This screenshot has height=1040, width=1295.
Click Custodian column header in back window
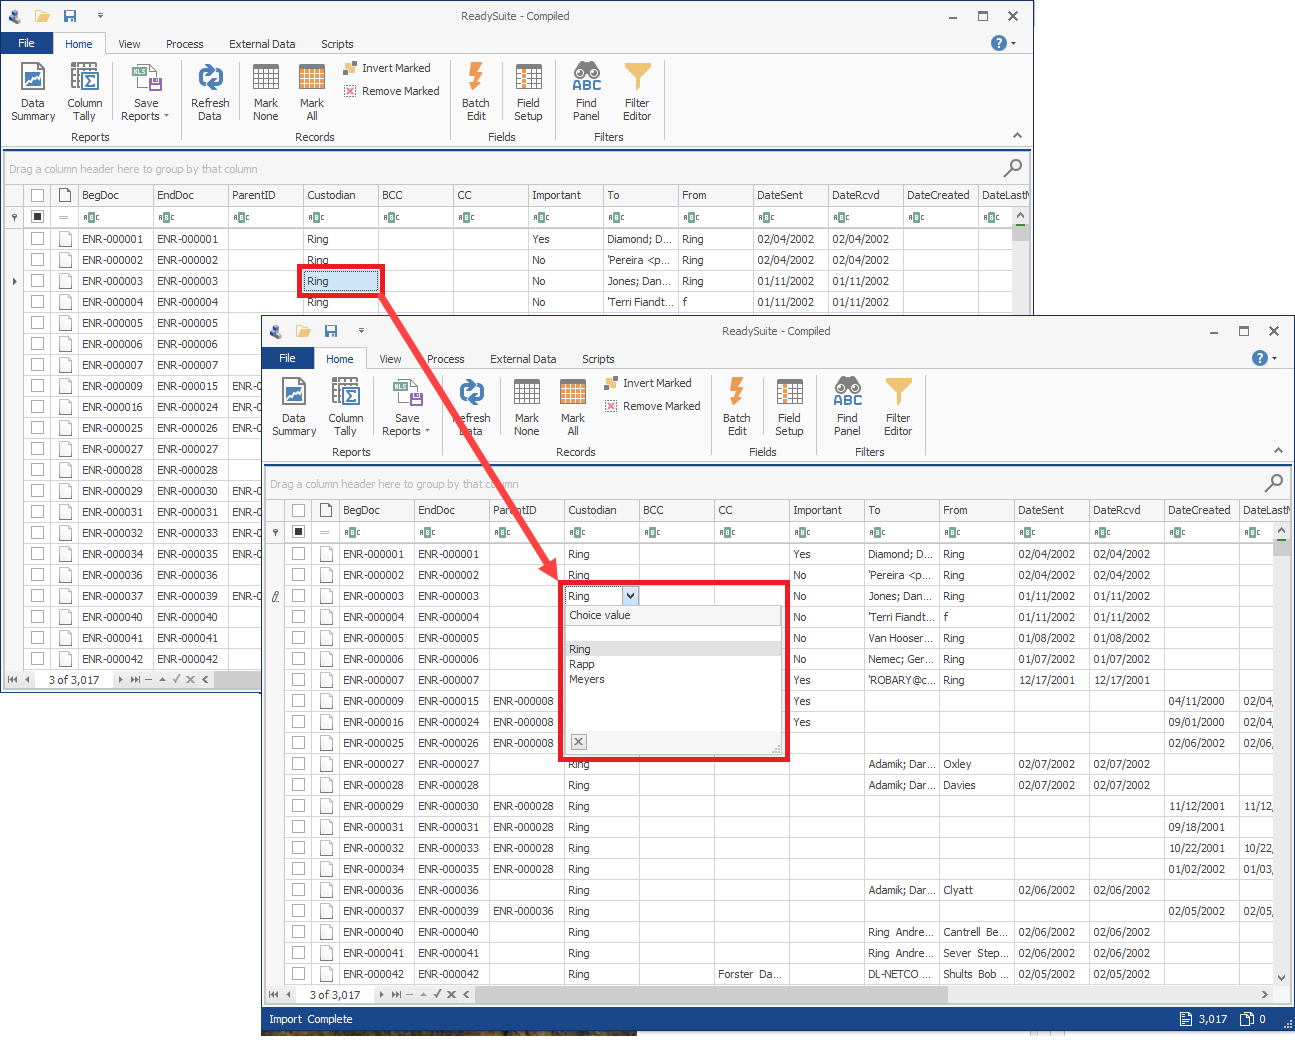[x=340, y=195]
